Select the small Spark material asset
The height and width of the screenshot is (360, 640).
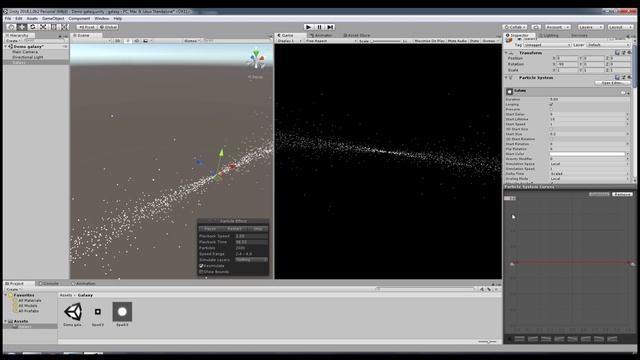tap(98, 312)
